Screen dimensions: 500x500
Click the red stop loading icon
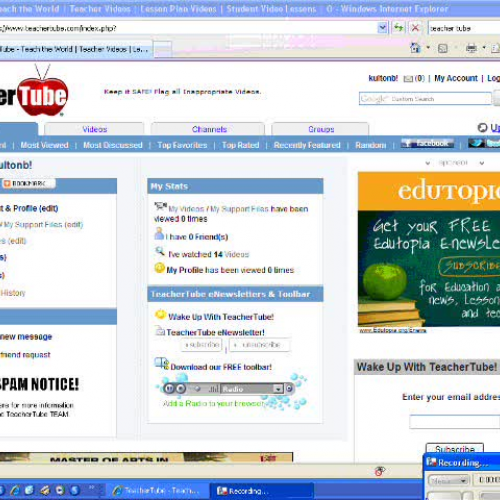415,28
